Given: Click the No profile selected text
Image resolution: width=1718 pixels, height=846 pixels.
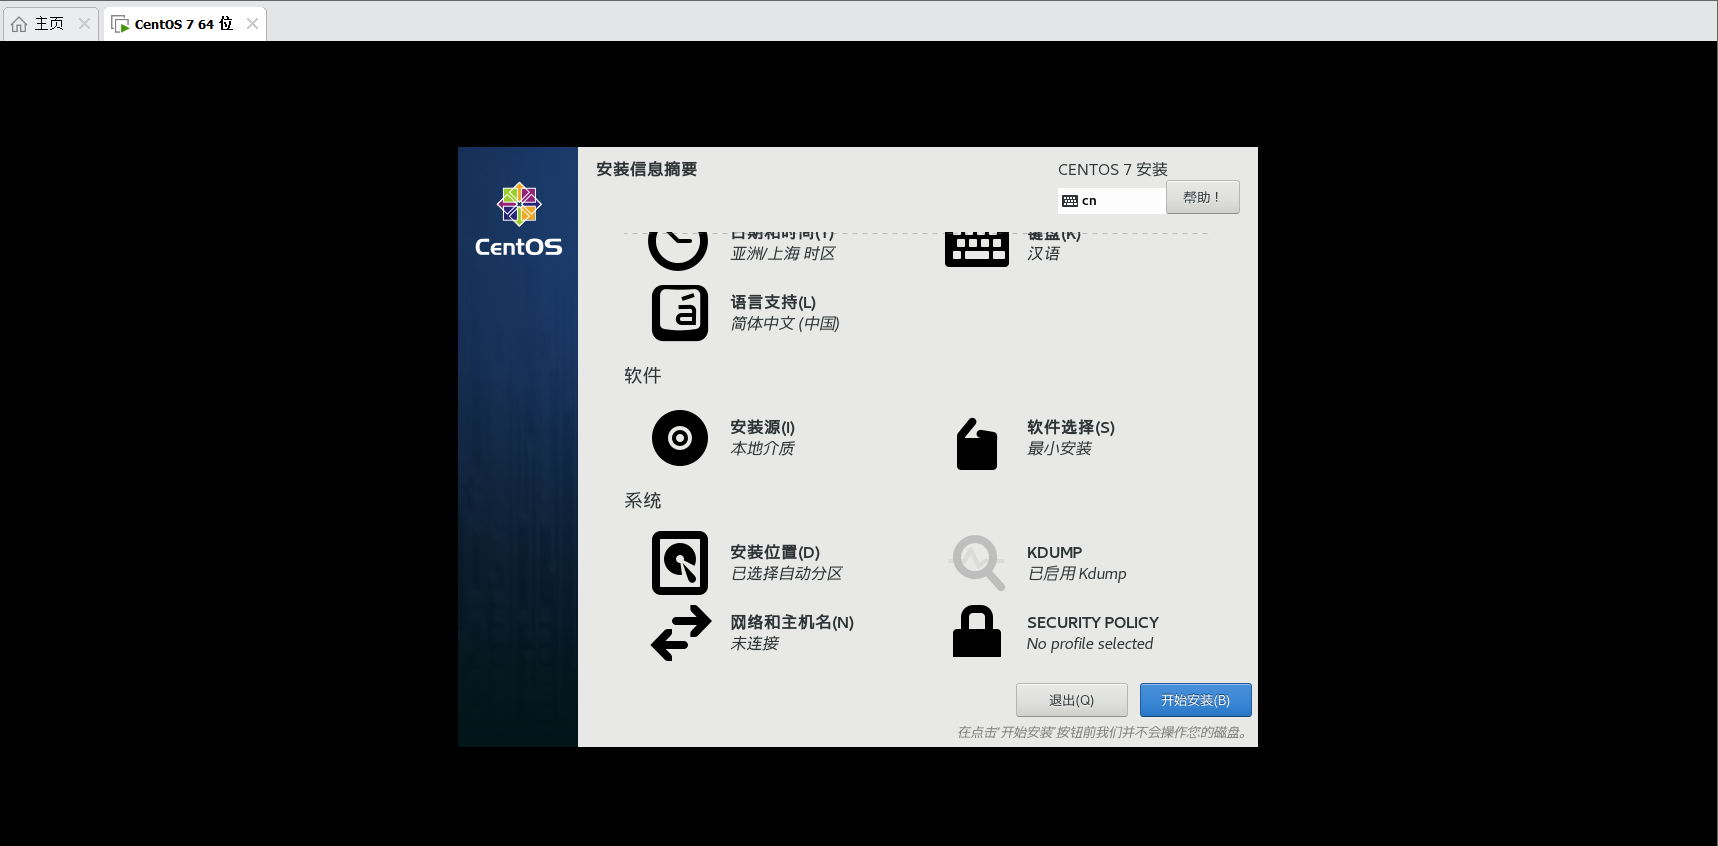Looking at the screenshot, I should (x=1090, y=643).
